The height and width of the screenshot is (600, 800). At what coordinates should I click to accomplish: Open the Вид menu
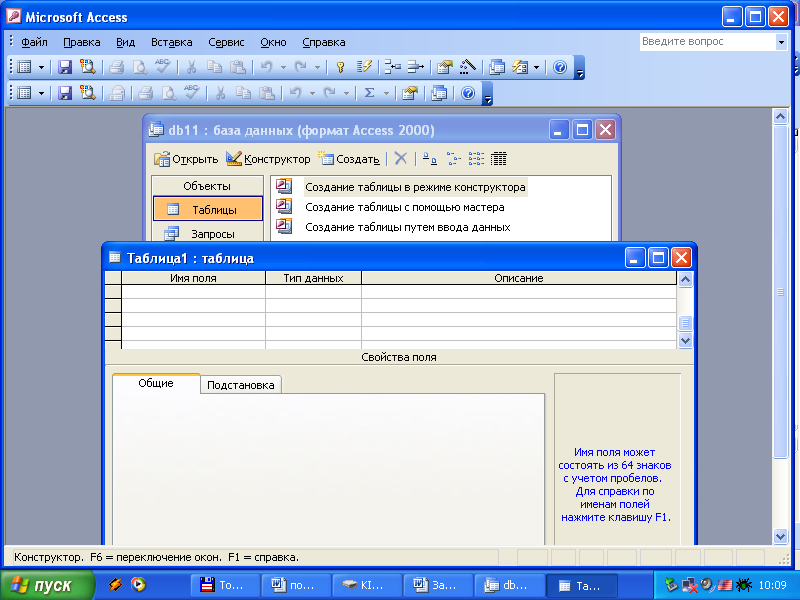pos(126,42)
